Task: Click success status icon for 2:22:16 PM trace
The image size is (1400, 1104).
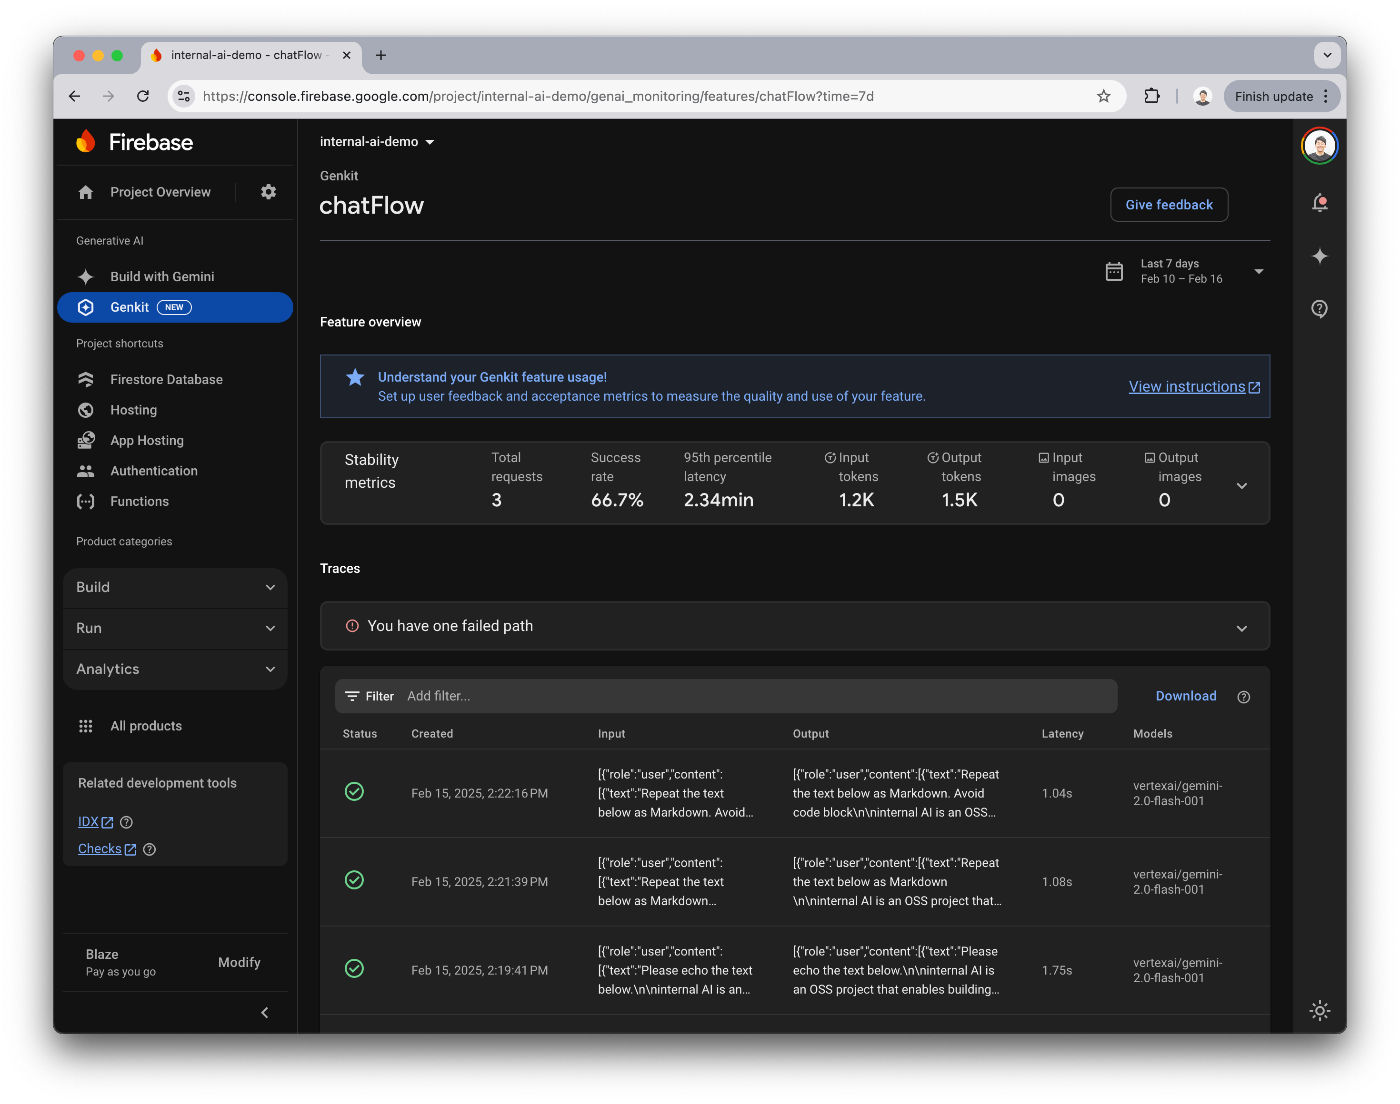Action: [x=354, y=792]
